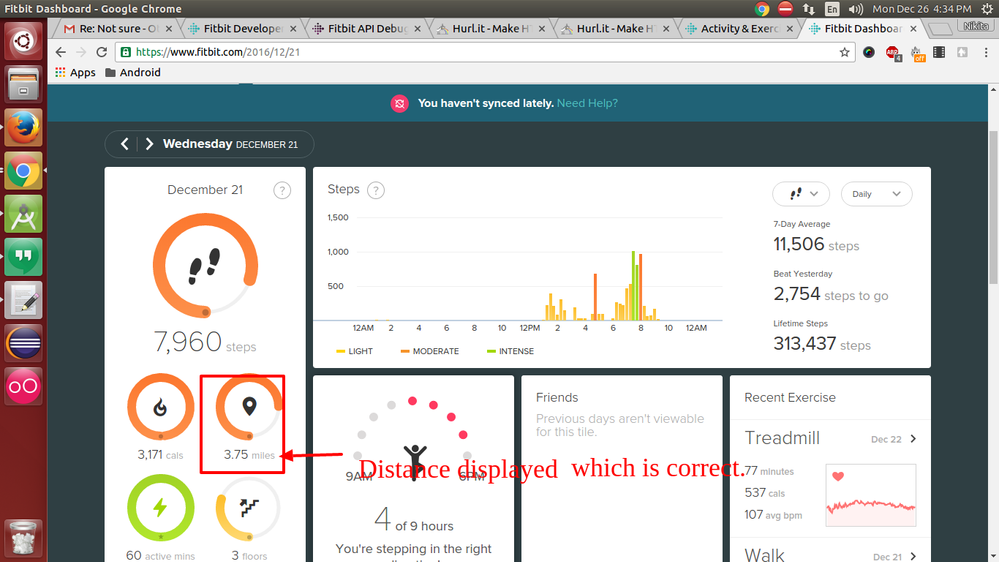Click the help icon next to Steps
Screen dimensions: 999x562
tap(376, 190)
